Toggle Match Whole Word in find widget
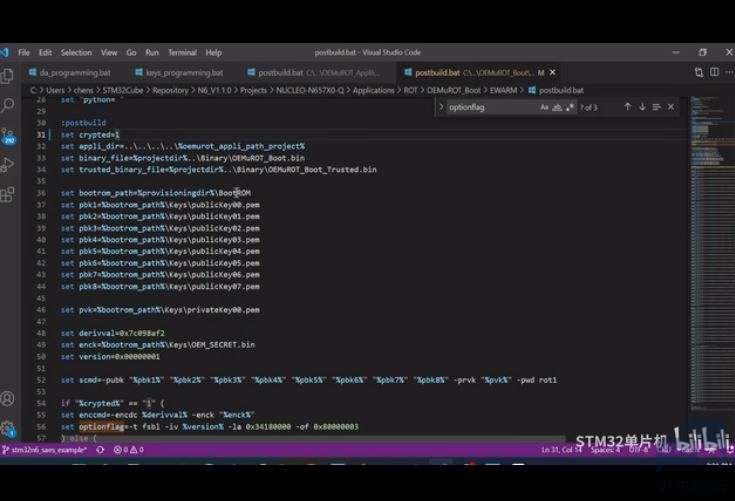The height and width of the screenshot is (501, 735). click(x=557, y=107)
